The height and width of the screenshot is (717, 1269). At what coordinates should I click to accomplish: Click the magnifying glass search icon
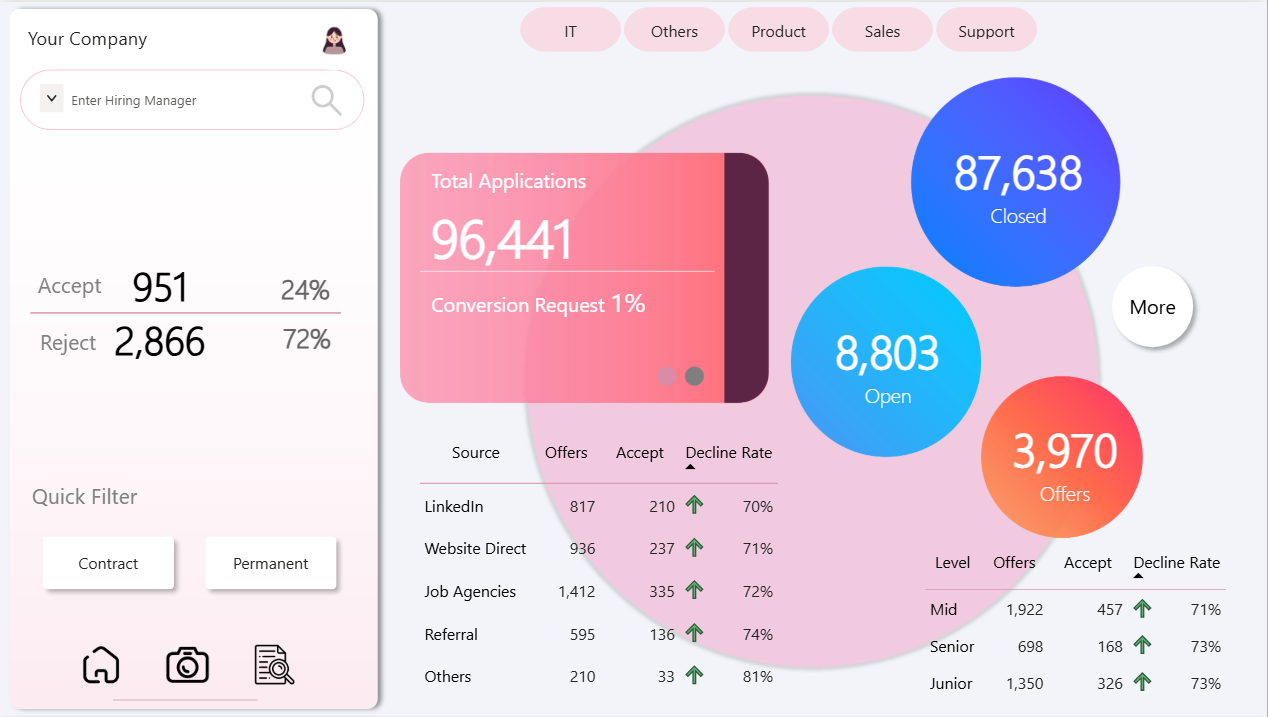click(x=325, y=100)
